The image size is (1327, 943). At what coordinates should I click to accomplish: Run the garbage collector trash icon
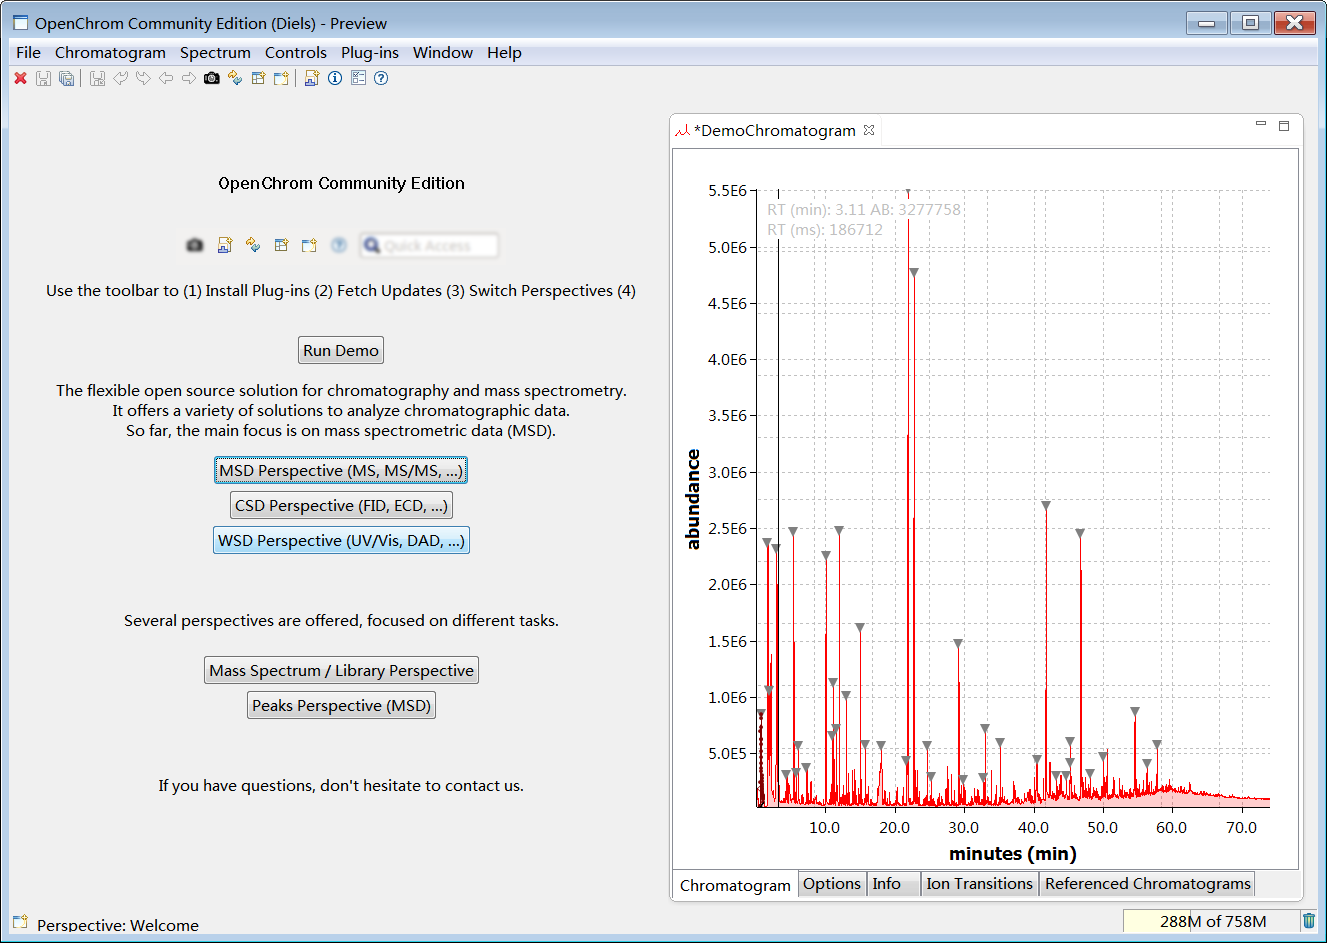pos(1308,921)
